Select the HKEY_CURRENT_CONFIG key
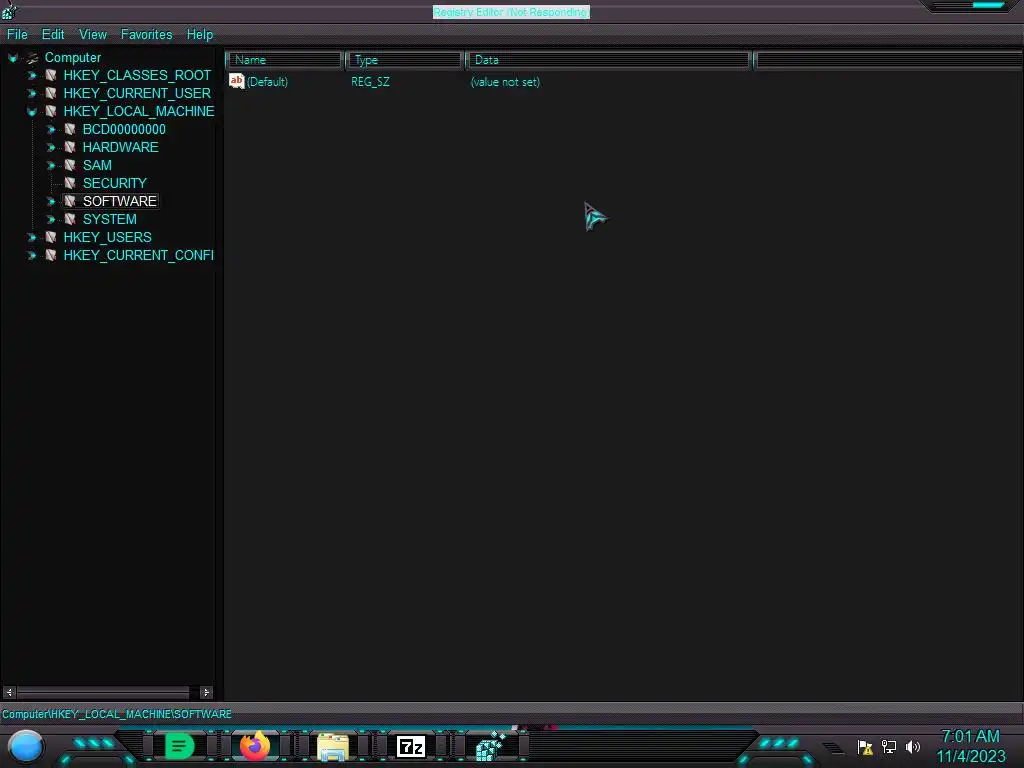Image resolution: width=1024 pixels, height=768 pixels. [138, 255]
